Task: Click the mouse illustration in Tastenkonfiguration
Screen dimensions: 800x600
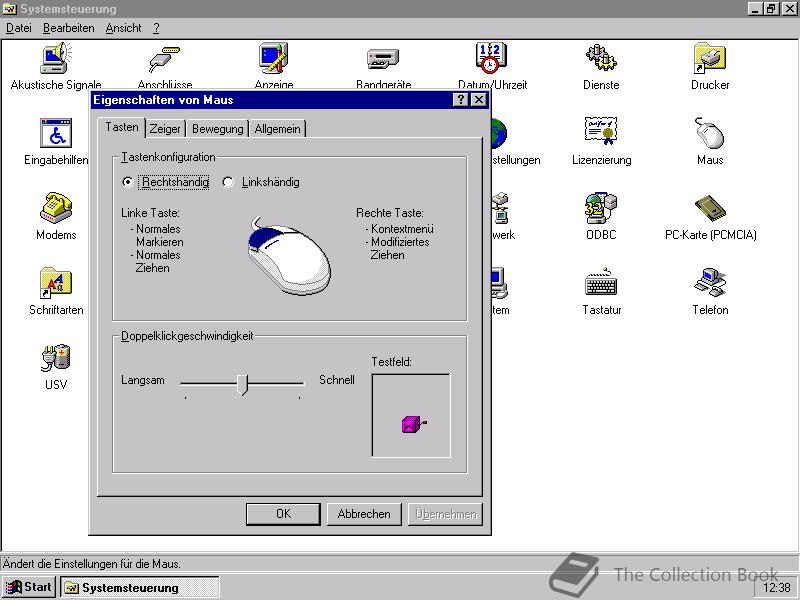Action: pyautogui.click(x=289, y=257)
